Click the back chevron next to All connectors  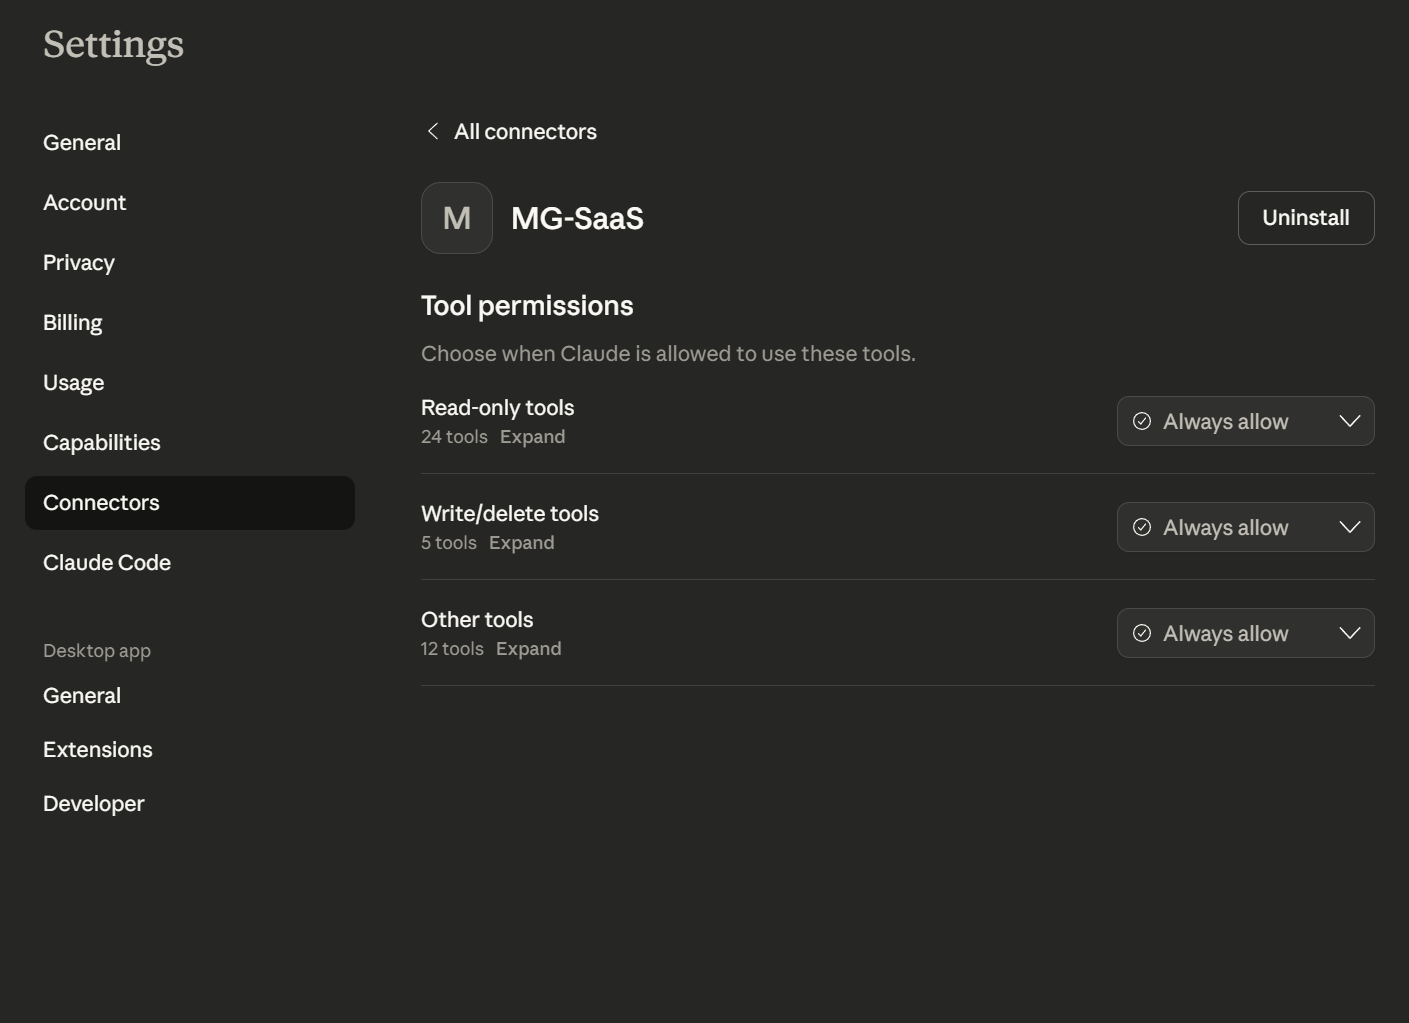point(432,130)
